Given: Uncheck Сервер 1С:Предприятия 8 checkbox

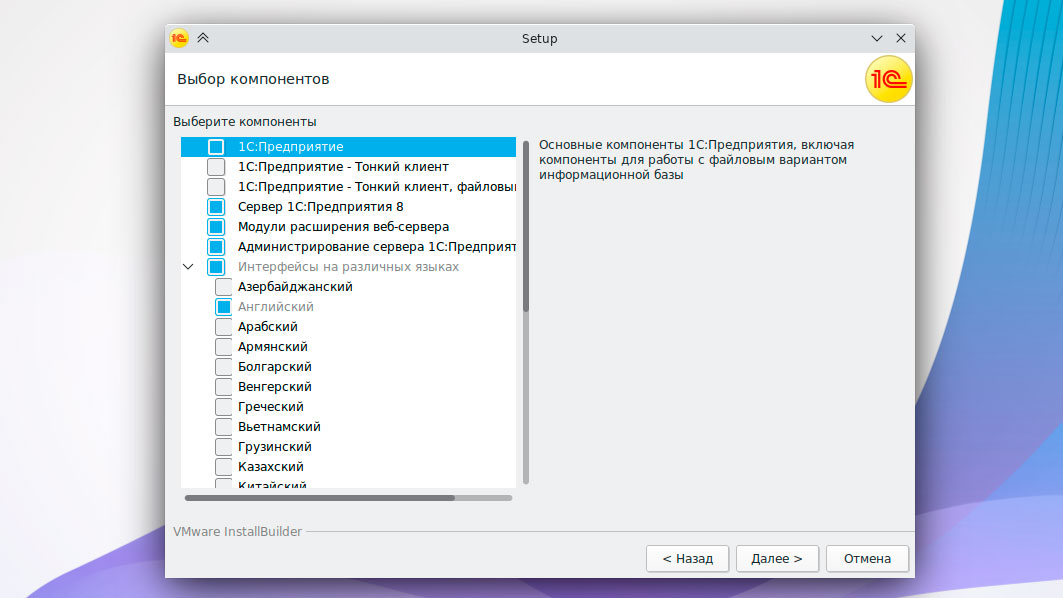Looking at the screenshot, I should point(216,207).
